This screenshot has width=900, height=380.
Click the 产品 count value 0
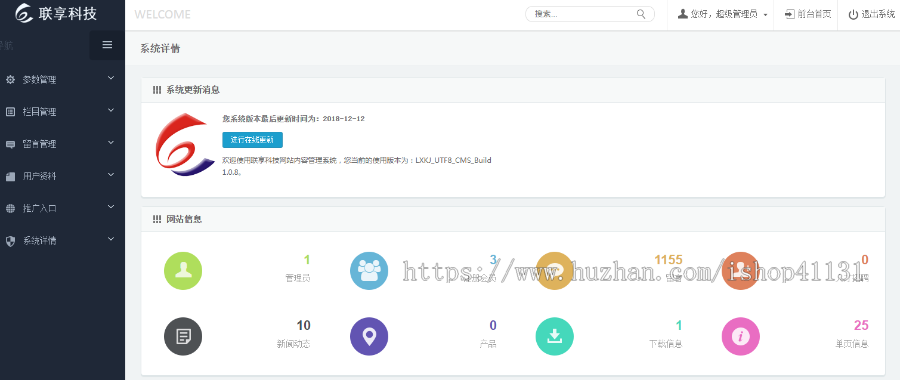click(493, 325)
